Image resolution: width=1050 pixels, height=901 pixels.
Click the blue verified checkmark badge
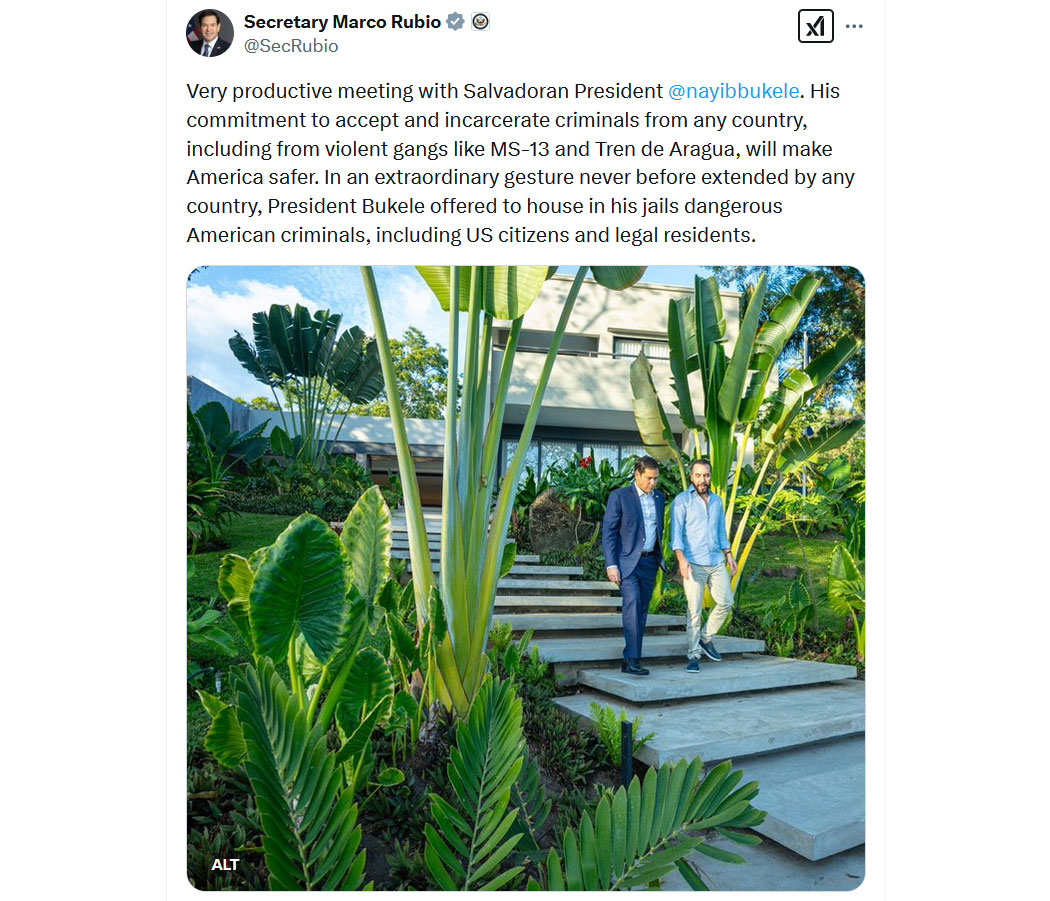click(455, 22)
